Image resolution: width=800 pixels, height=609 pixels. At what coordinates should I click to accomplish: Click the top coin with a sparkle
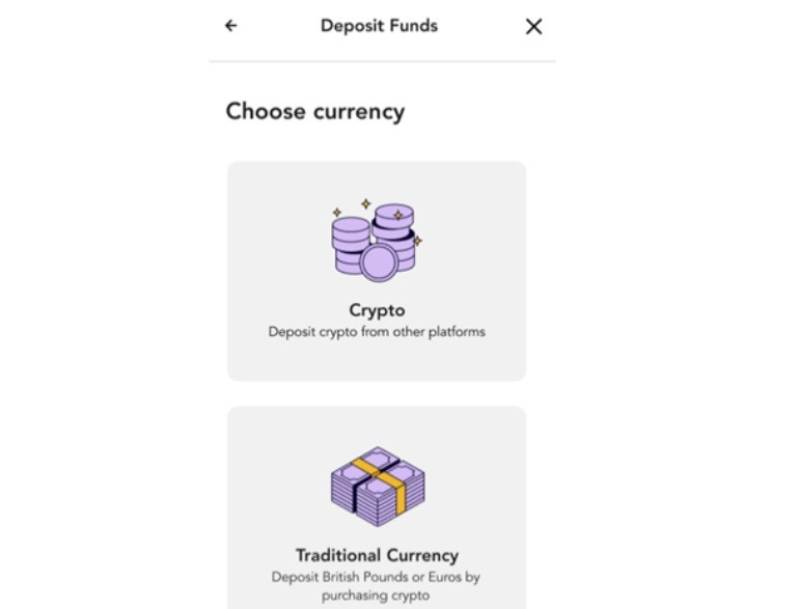tap(394, 214)
